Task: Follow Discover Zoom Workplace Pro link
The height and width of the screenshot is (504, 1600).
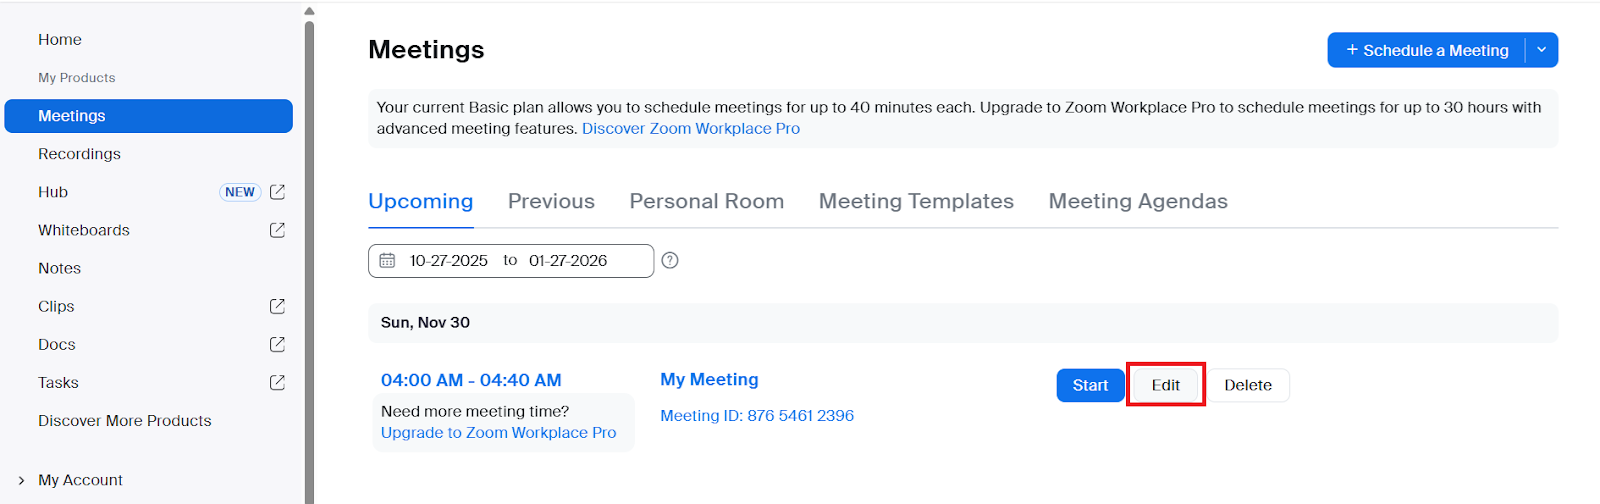Action: (691, 128)
